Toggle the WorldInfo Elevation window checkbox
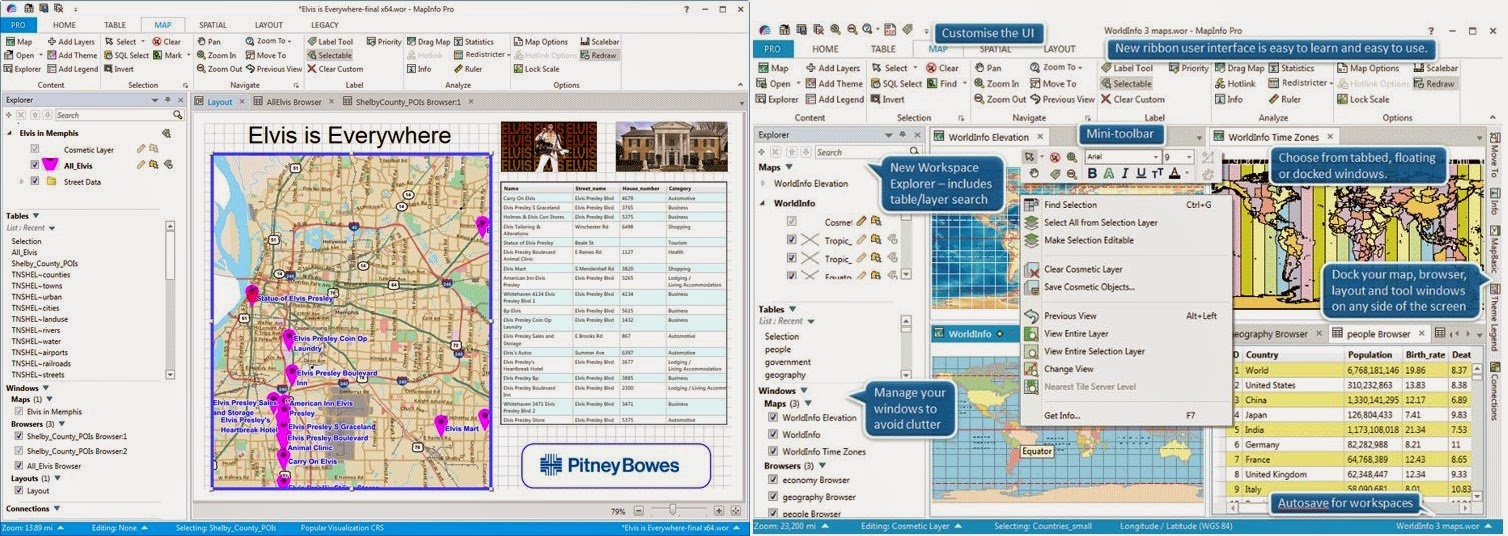 tap(772, 417)
